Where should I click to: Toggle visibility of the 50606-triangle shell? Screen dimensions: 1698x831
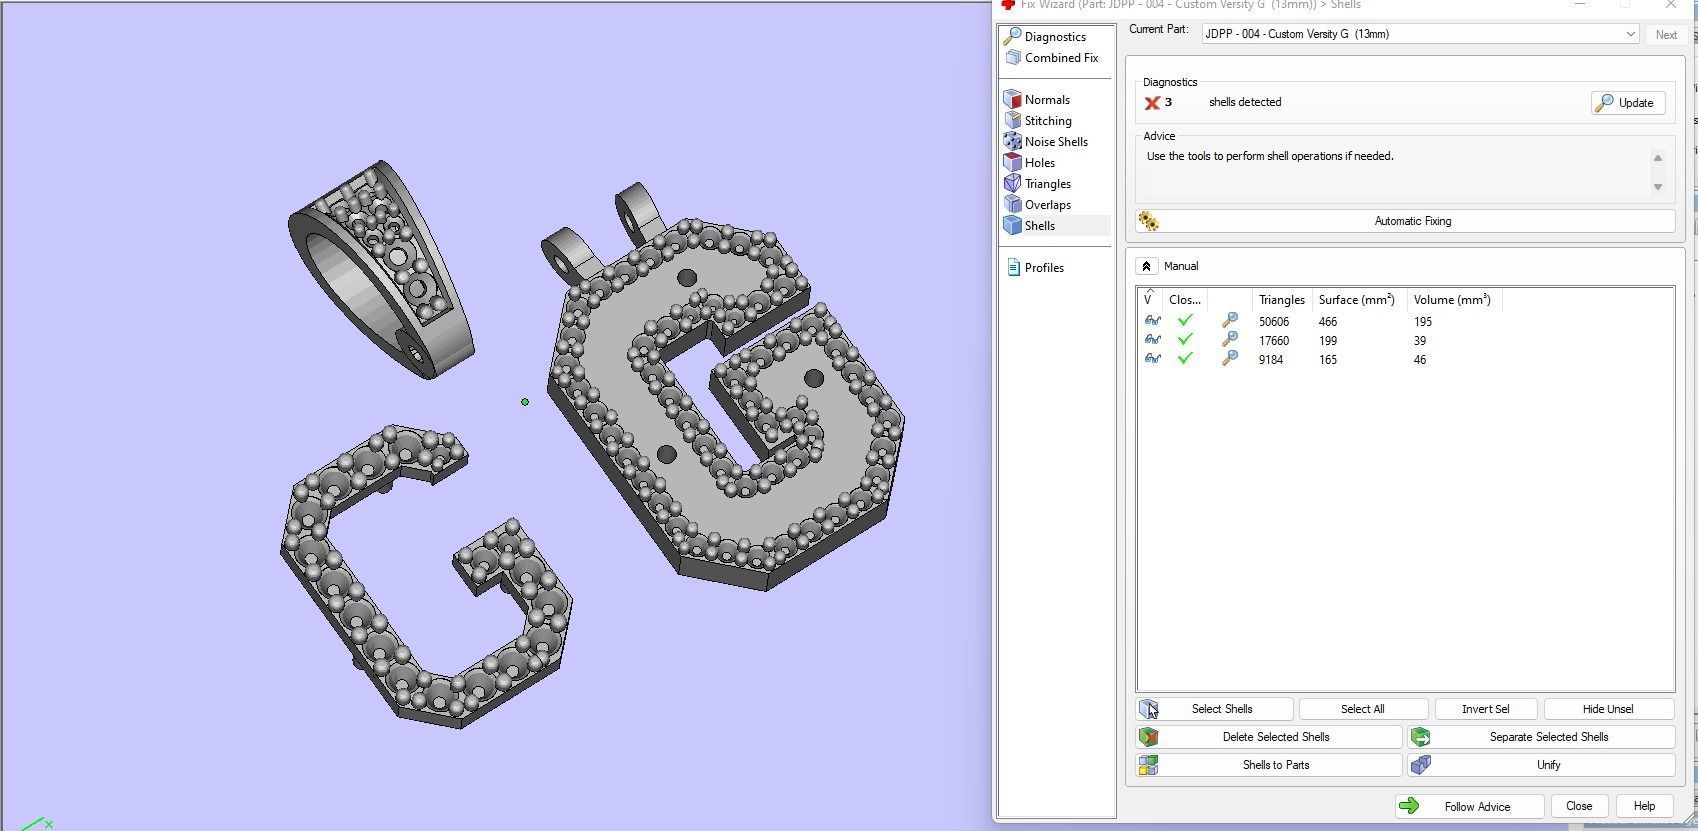pyautogui.click(x=1152, y=321)
